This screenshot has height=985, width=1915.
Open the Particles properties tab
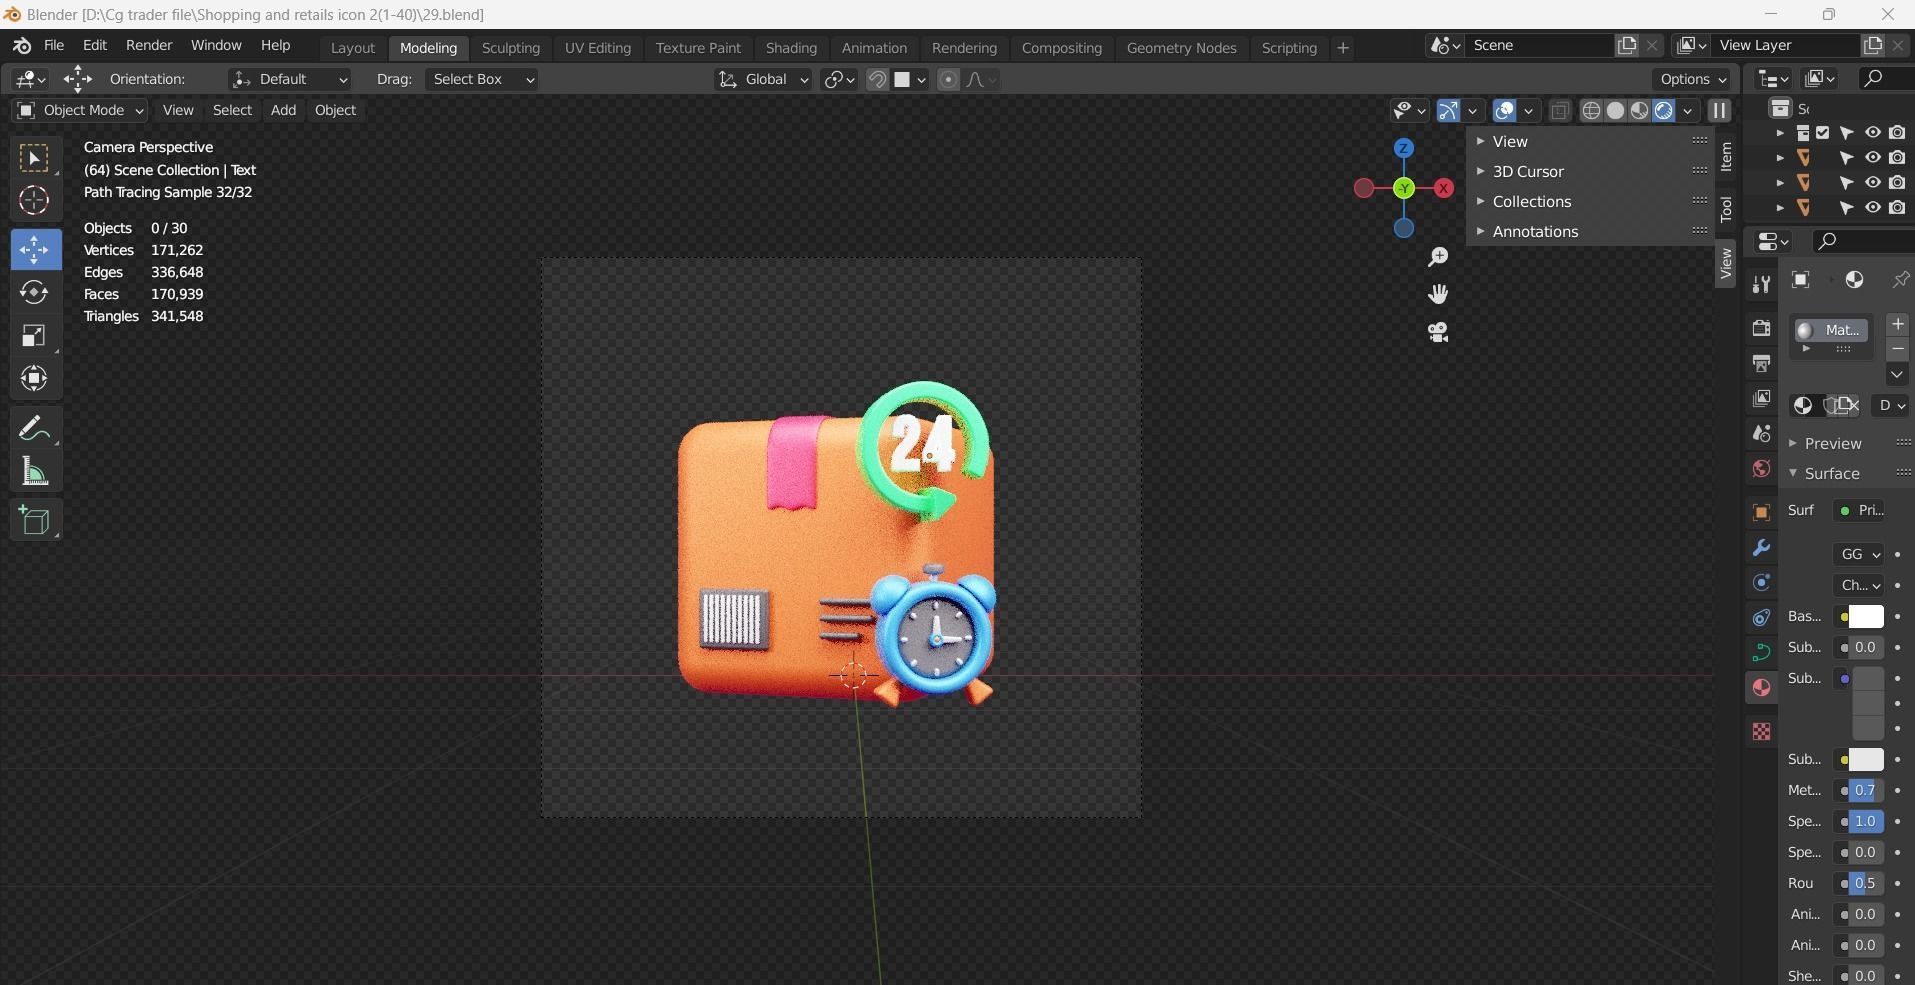coord(1761,583)
